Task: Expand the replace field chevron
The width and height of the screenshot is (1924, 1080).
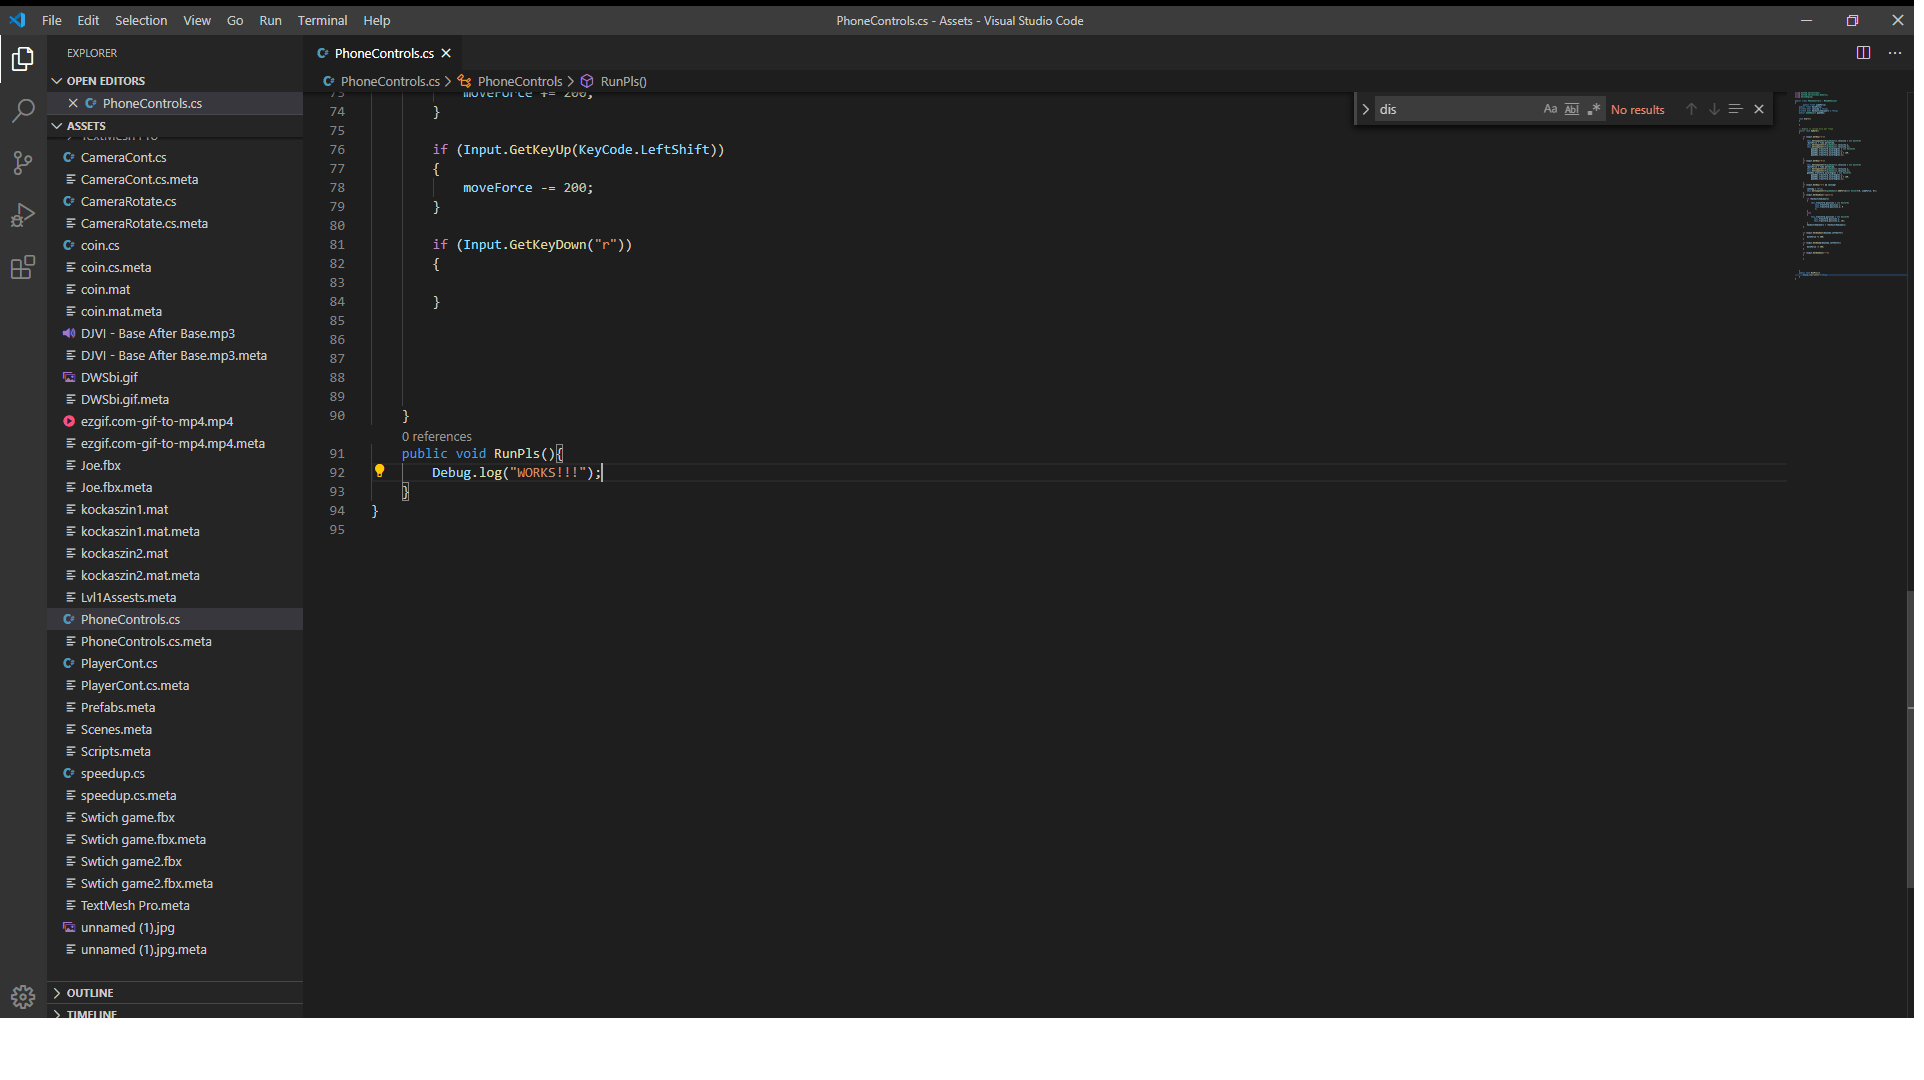Action: pos(1366,109)
